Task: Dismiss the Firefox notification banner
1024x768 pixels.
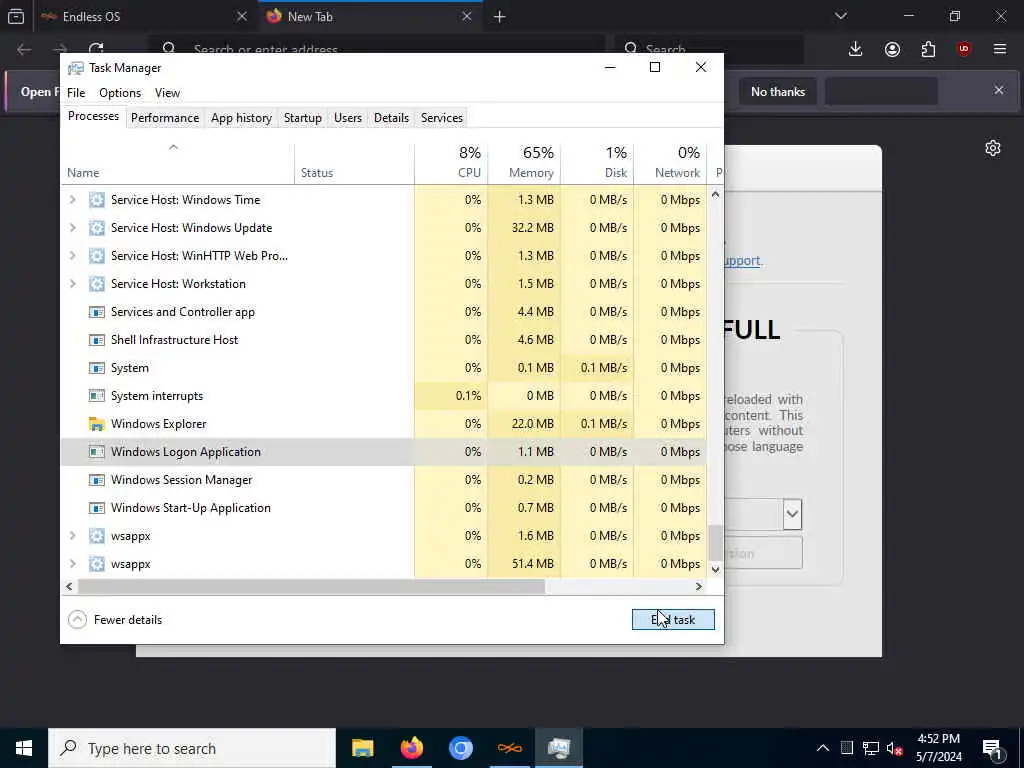Action: point(999,90)
